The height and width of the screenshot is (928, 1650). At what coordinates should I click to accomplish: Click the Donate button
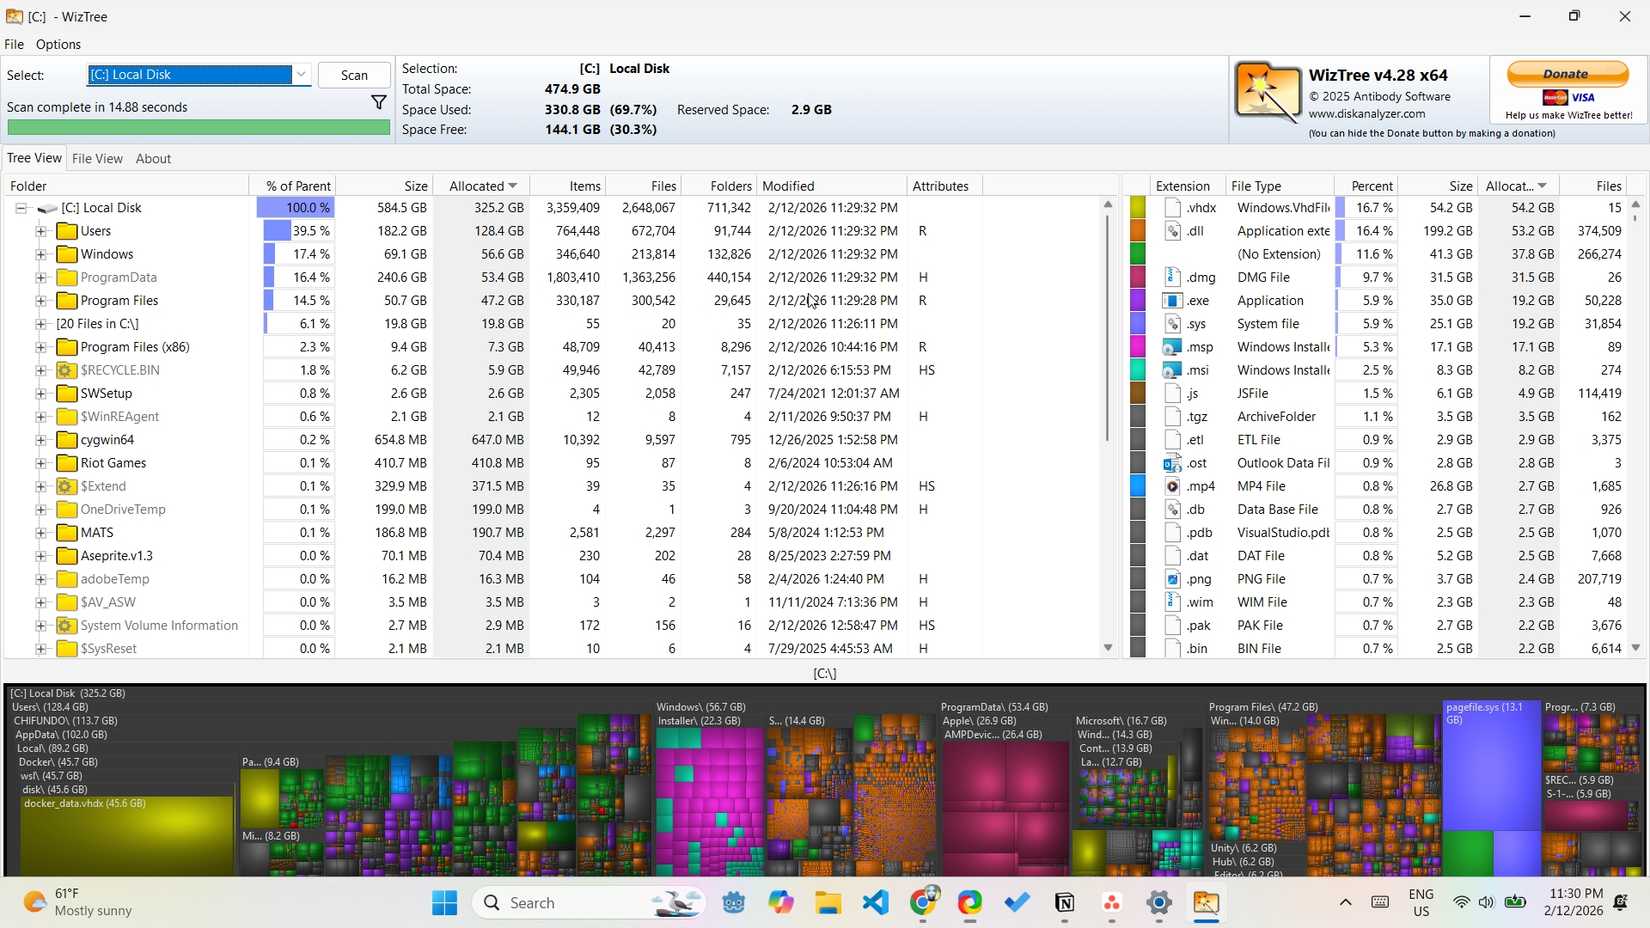pyautogui.click(x=1567, y=74)
